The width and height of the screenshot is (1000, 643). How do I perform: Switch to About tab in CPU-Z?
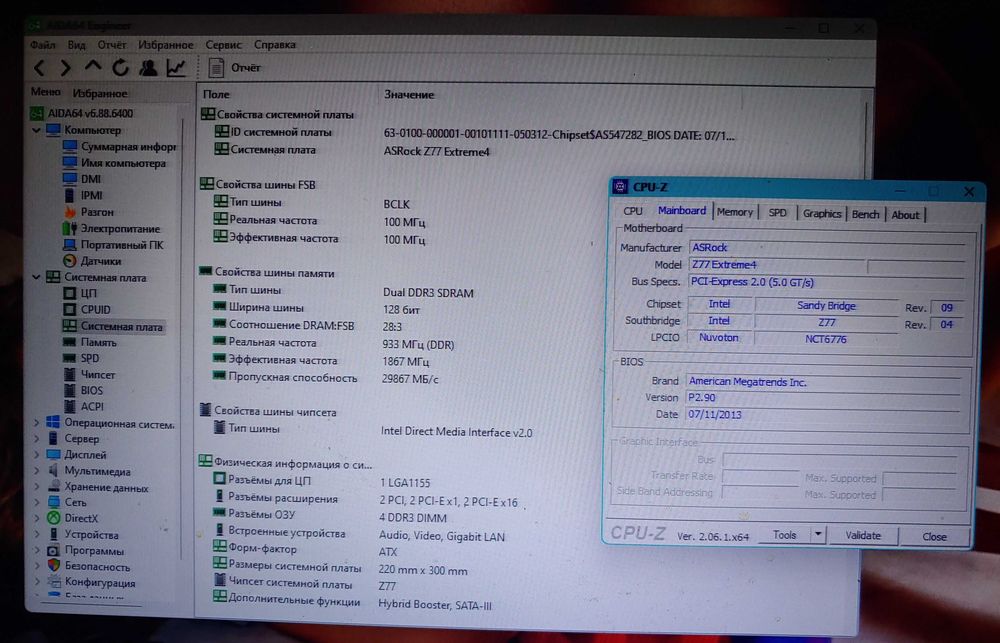click(x=905, y=215)
